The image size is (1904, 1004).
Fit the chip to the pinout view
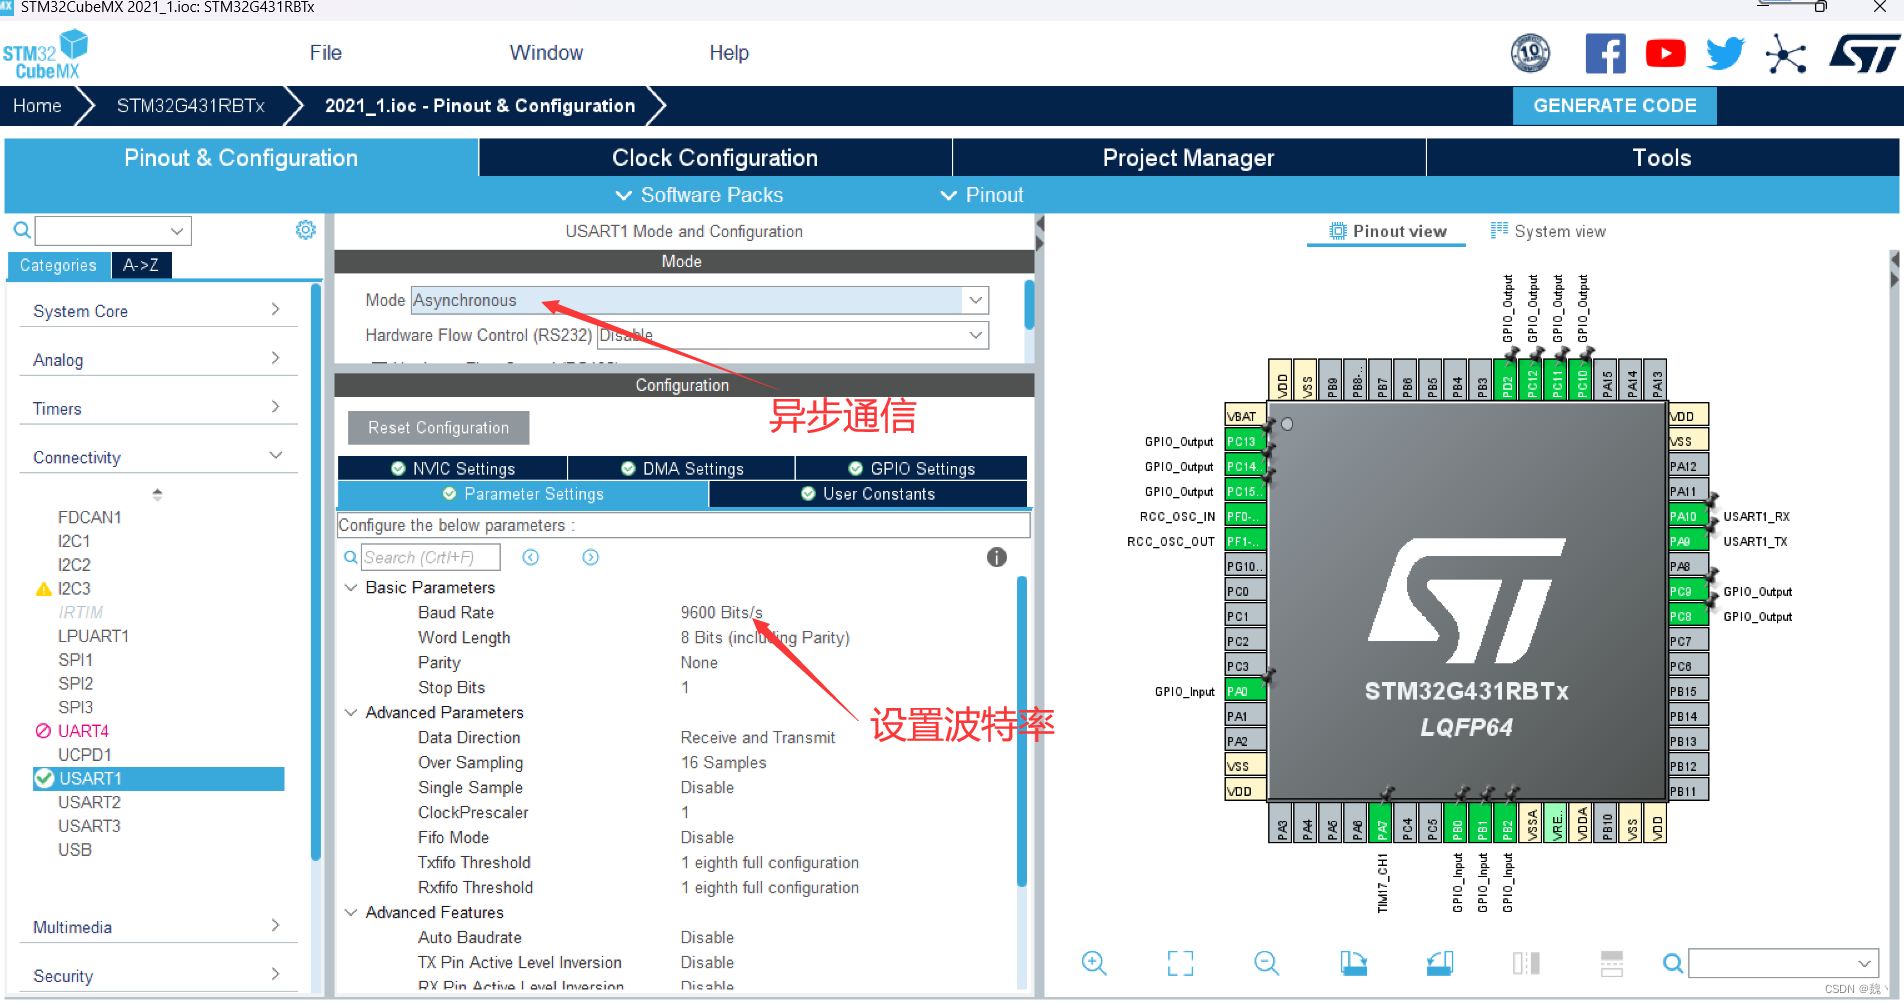[1180, 963]
